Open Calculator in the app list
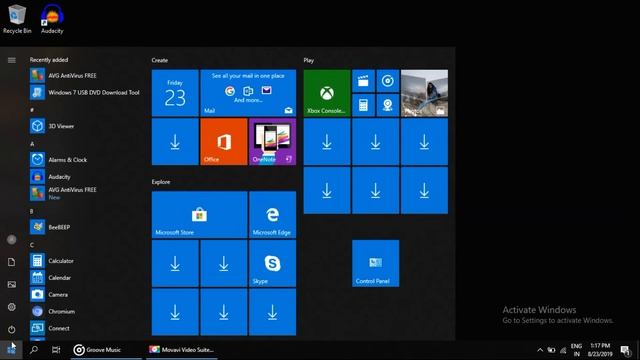Image resolution: width=640 pixels, height=360 pixels. 84,260
